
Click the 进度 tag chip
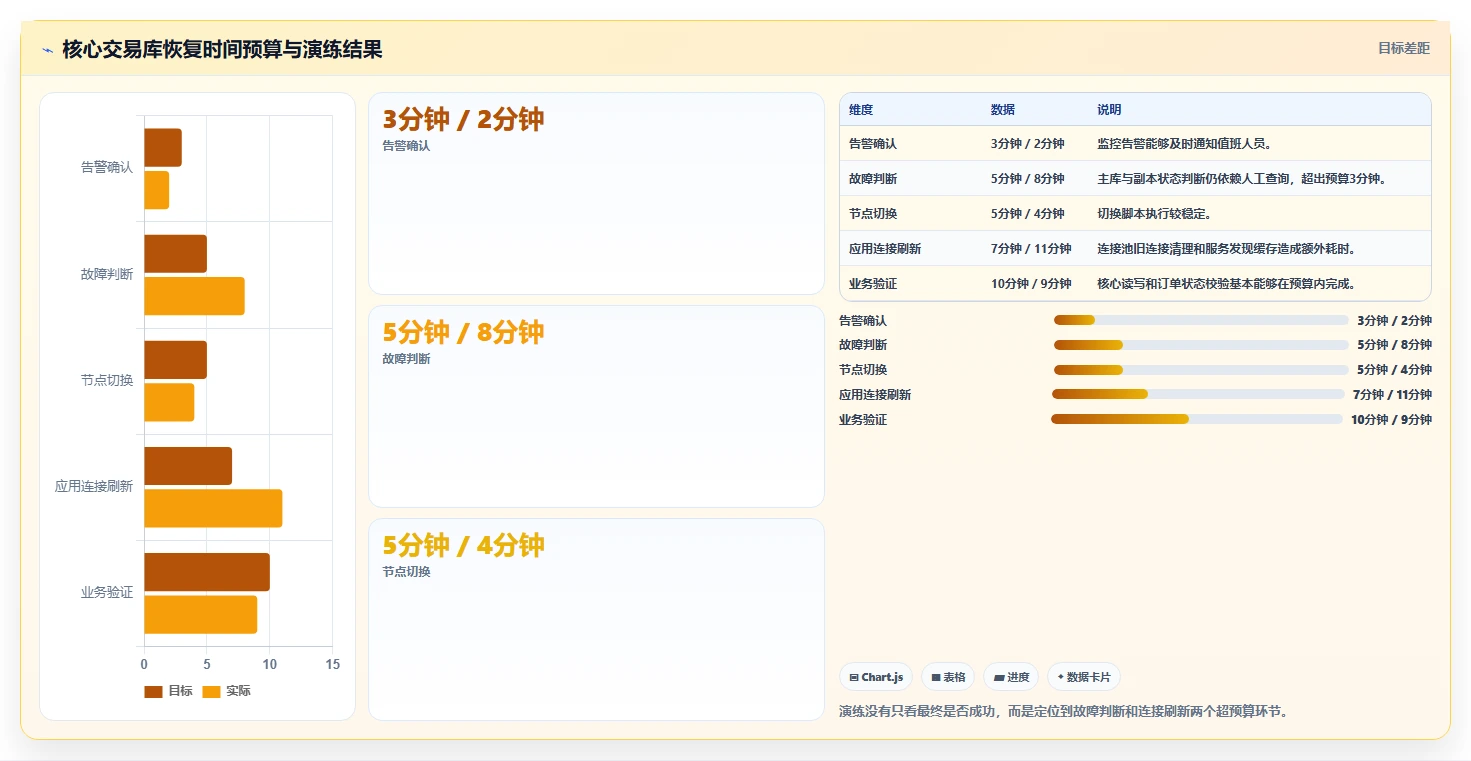pos(1011,677)
